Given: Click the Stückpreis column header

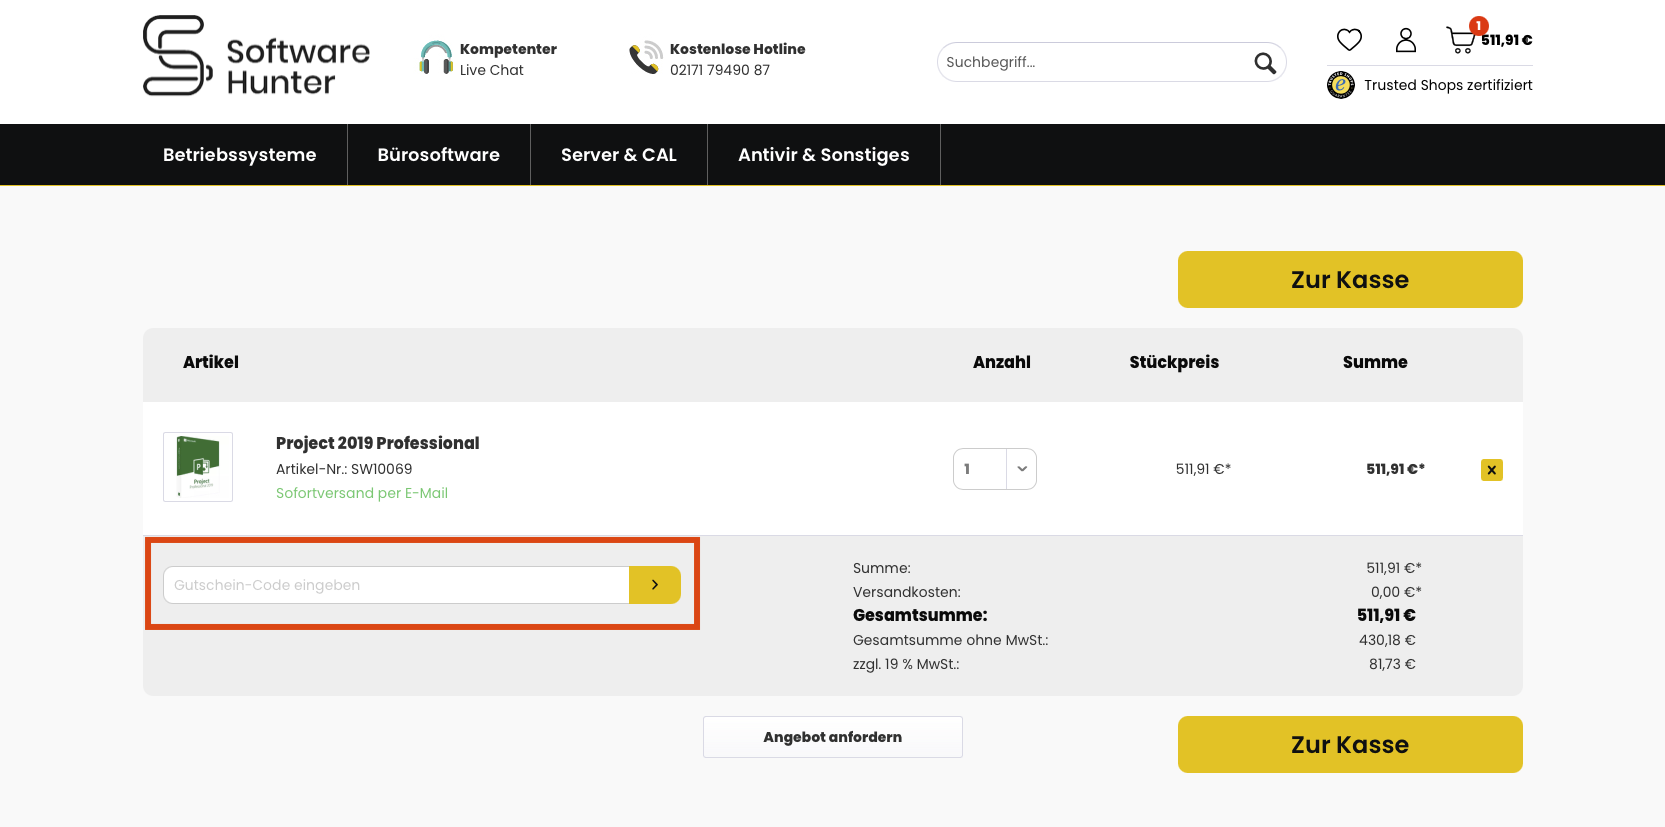Looking at the screenshot, I should (x=1174, y=362).
